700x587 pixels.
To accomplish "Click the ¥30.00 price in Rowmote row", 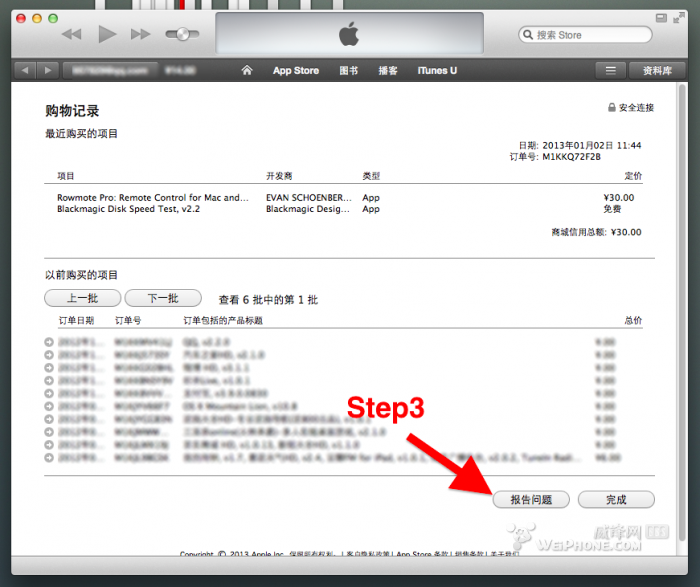I will pos(619,197).
